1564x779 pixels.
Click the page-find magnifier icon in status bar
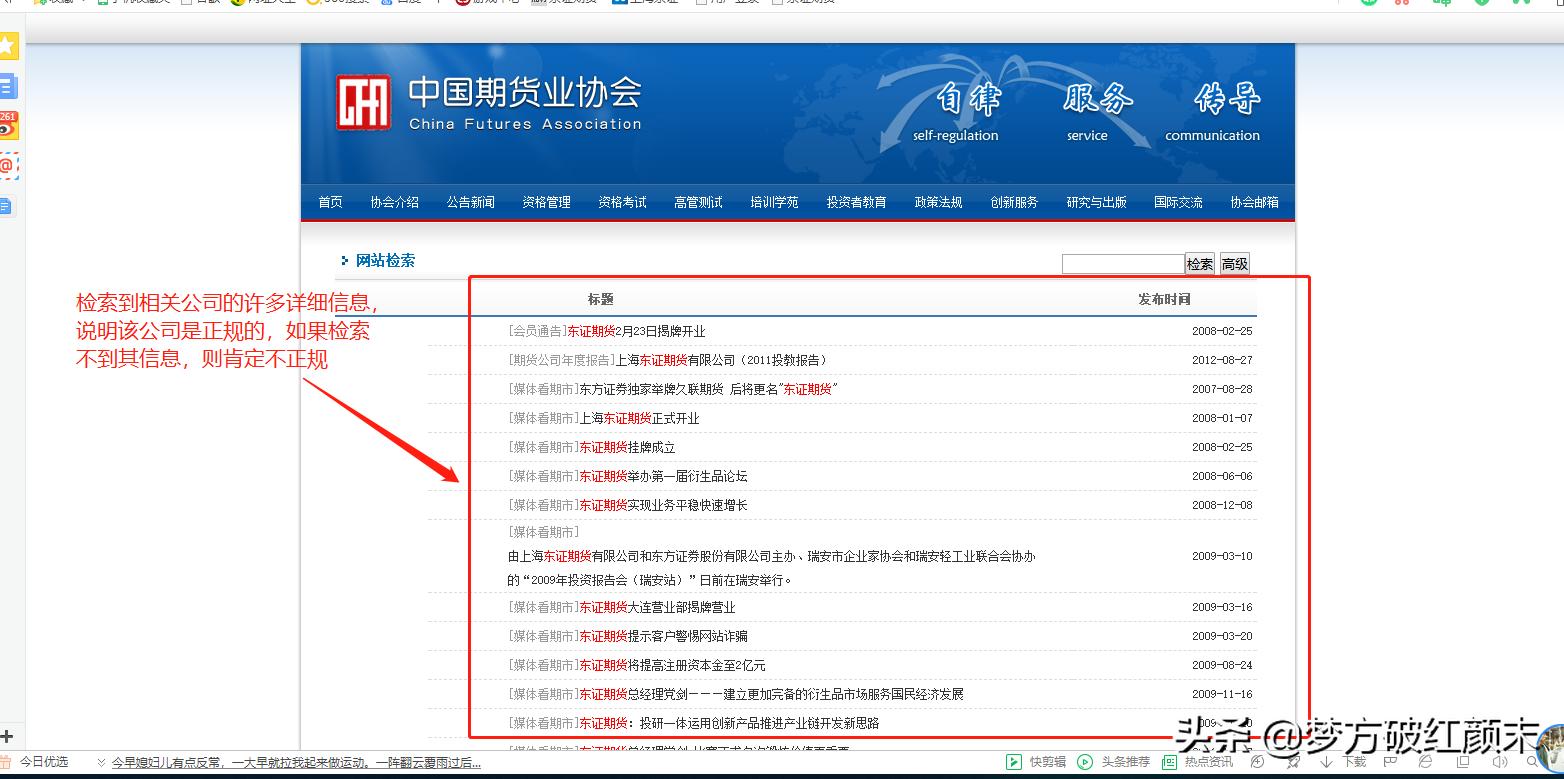(x=1532, y=761)
